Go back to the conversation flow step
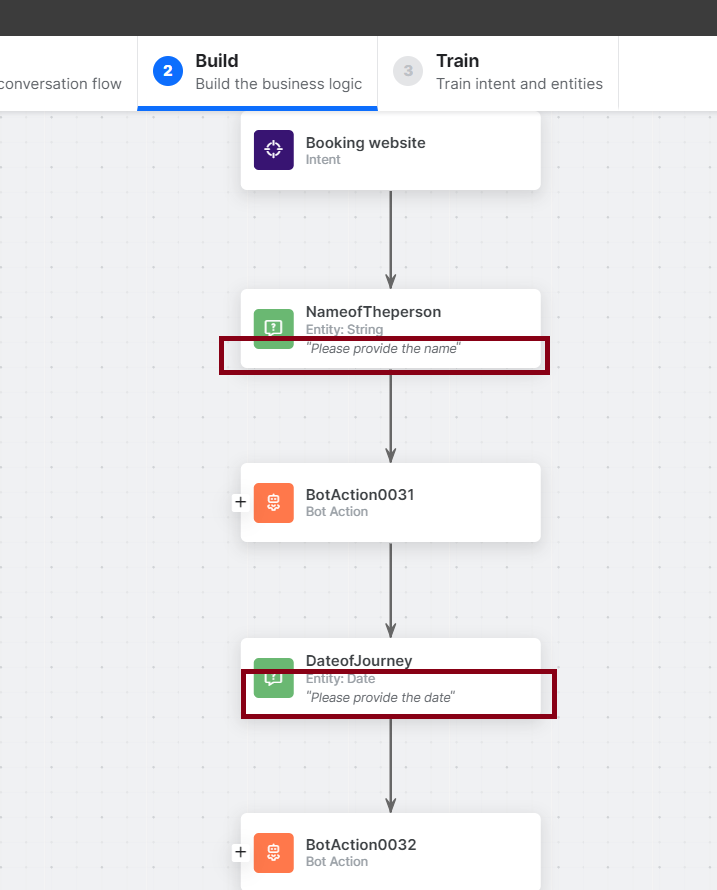This screenshot has height=890, width=717. (x=60, y=84)
